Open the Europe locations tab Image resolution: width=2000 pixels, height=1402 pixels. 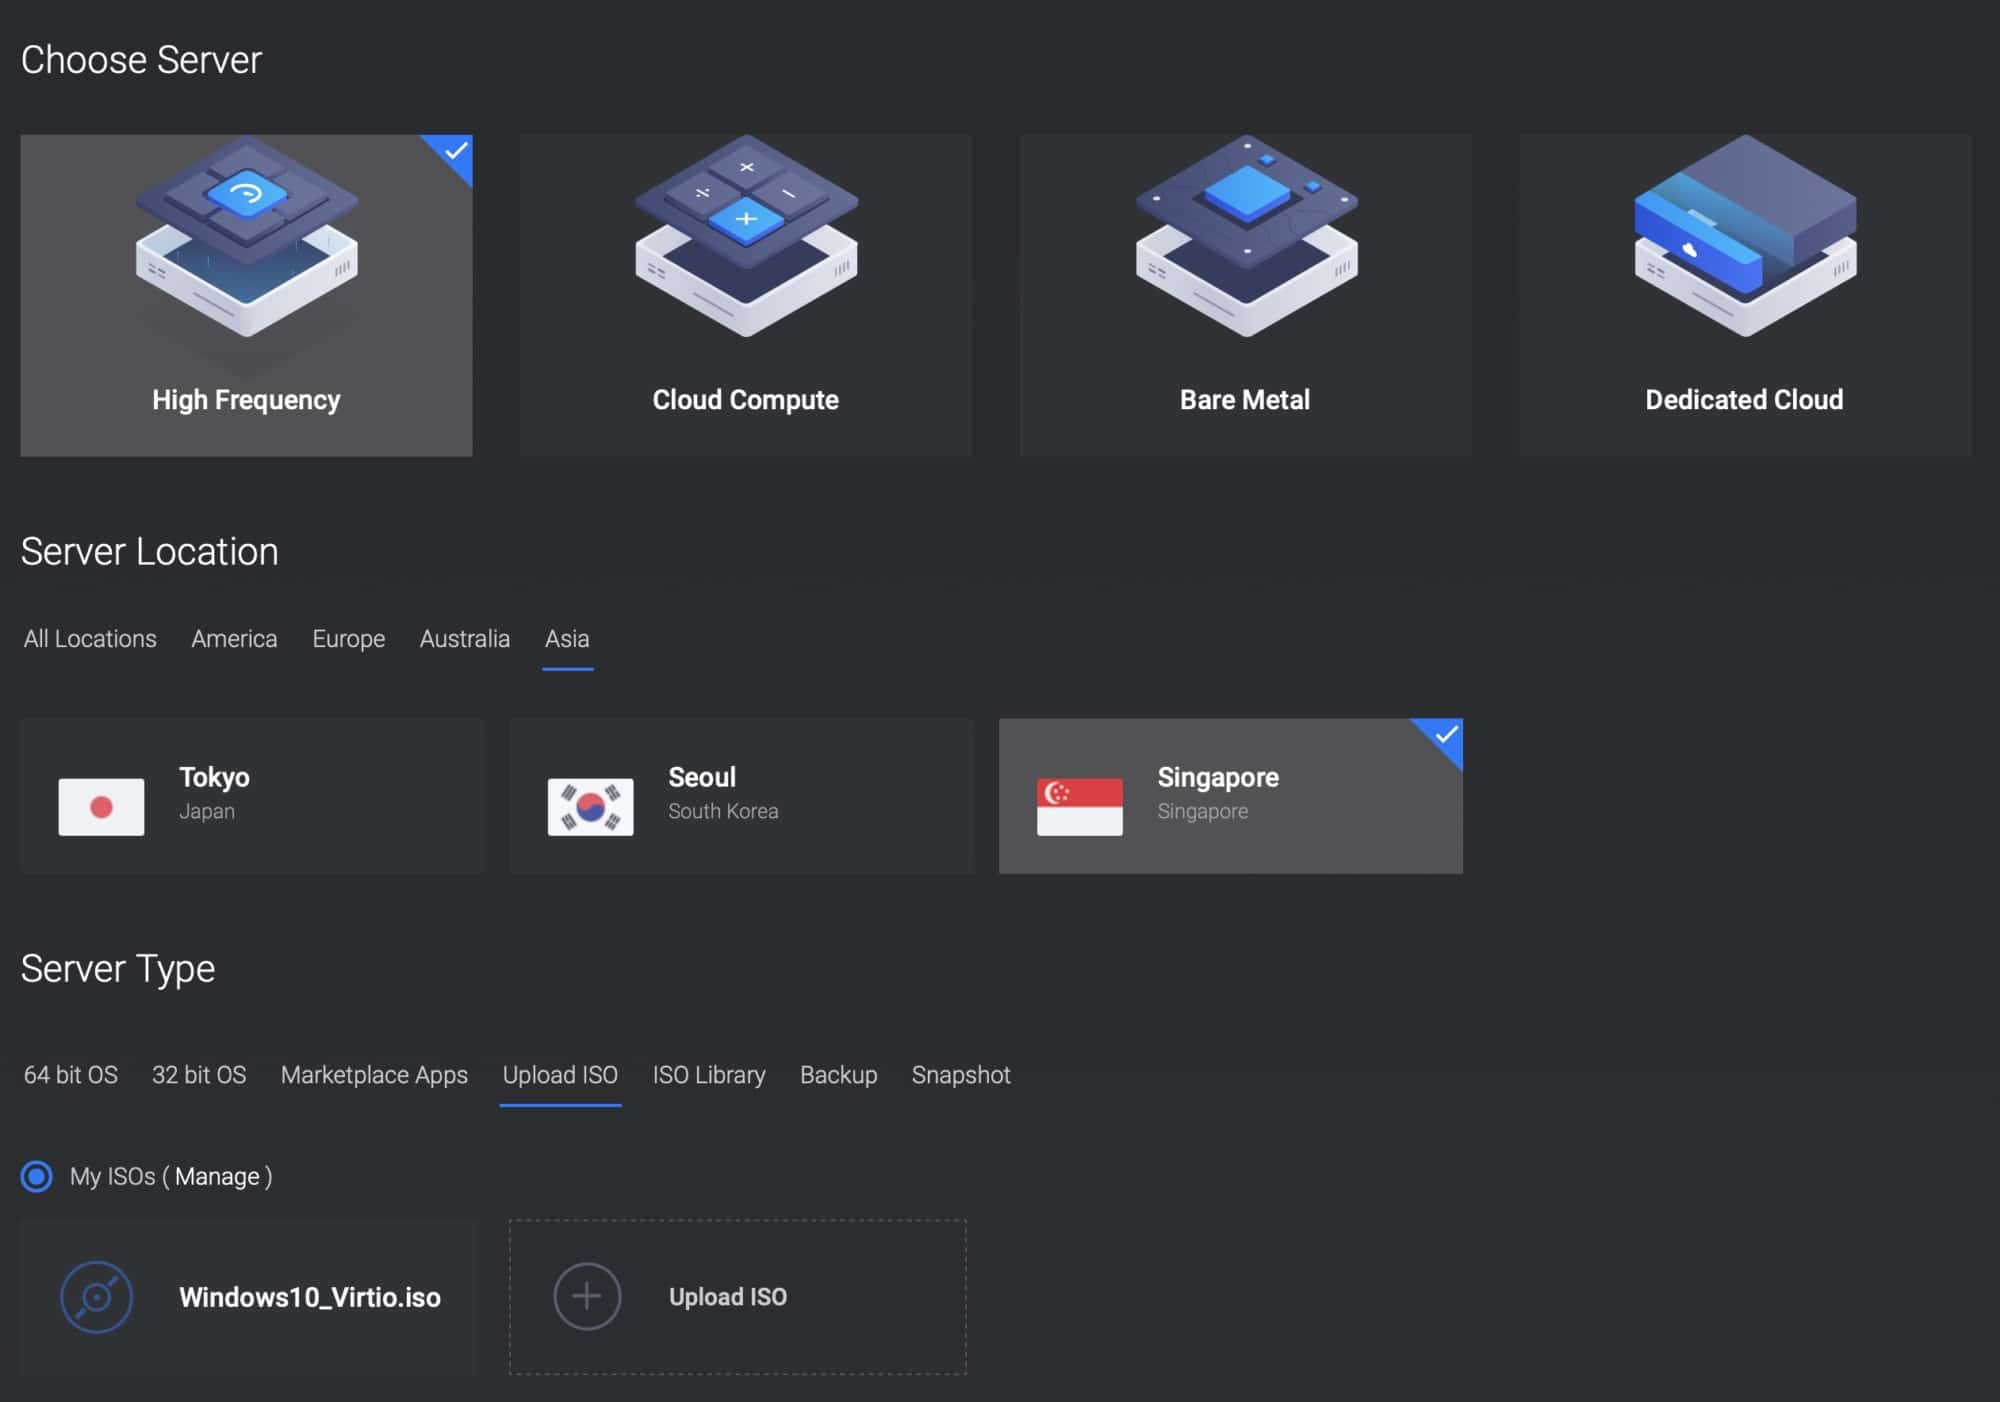[x=348, y=639]
